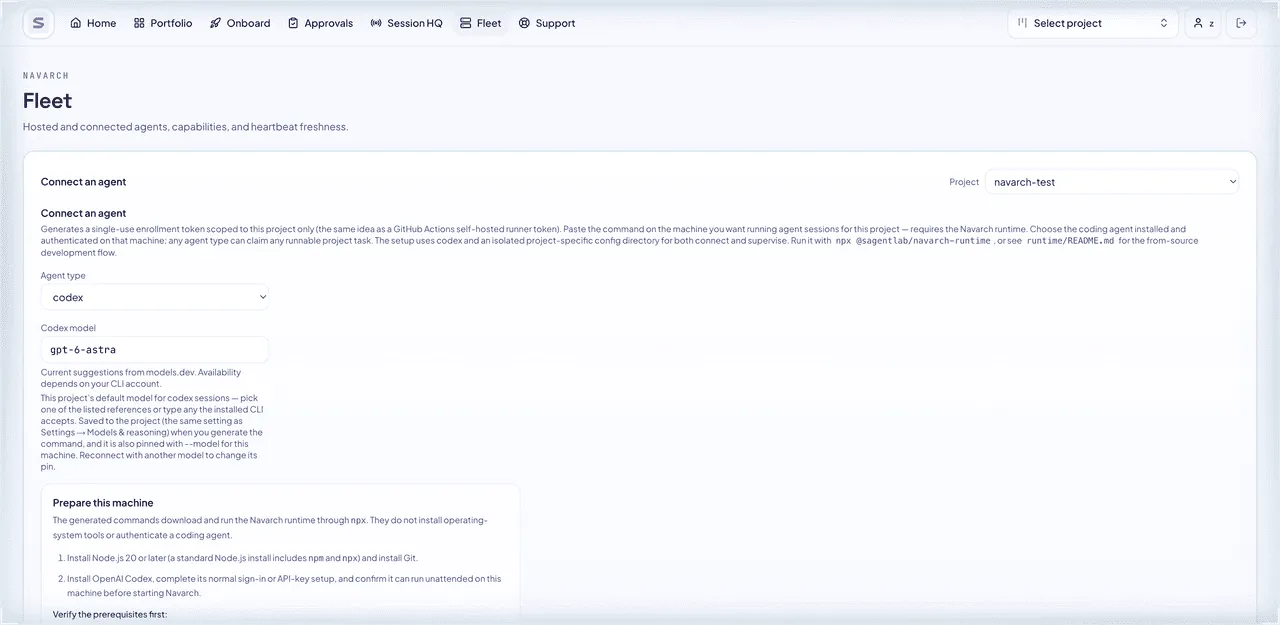Image resolution: width=1280 pixels, height=625 pixels.
Task: Click the Fleet page heading
Action: point(48,101)
